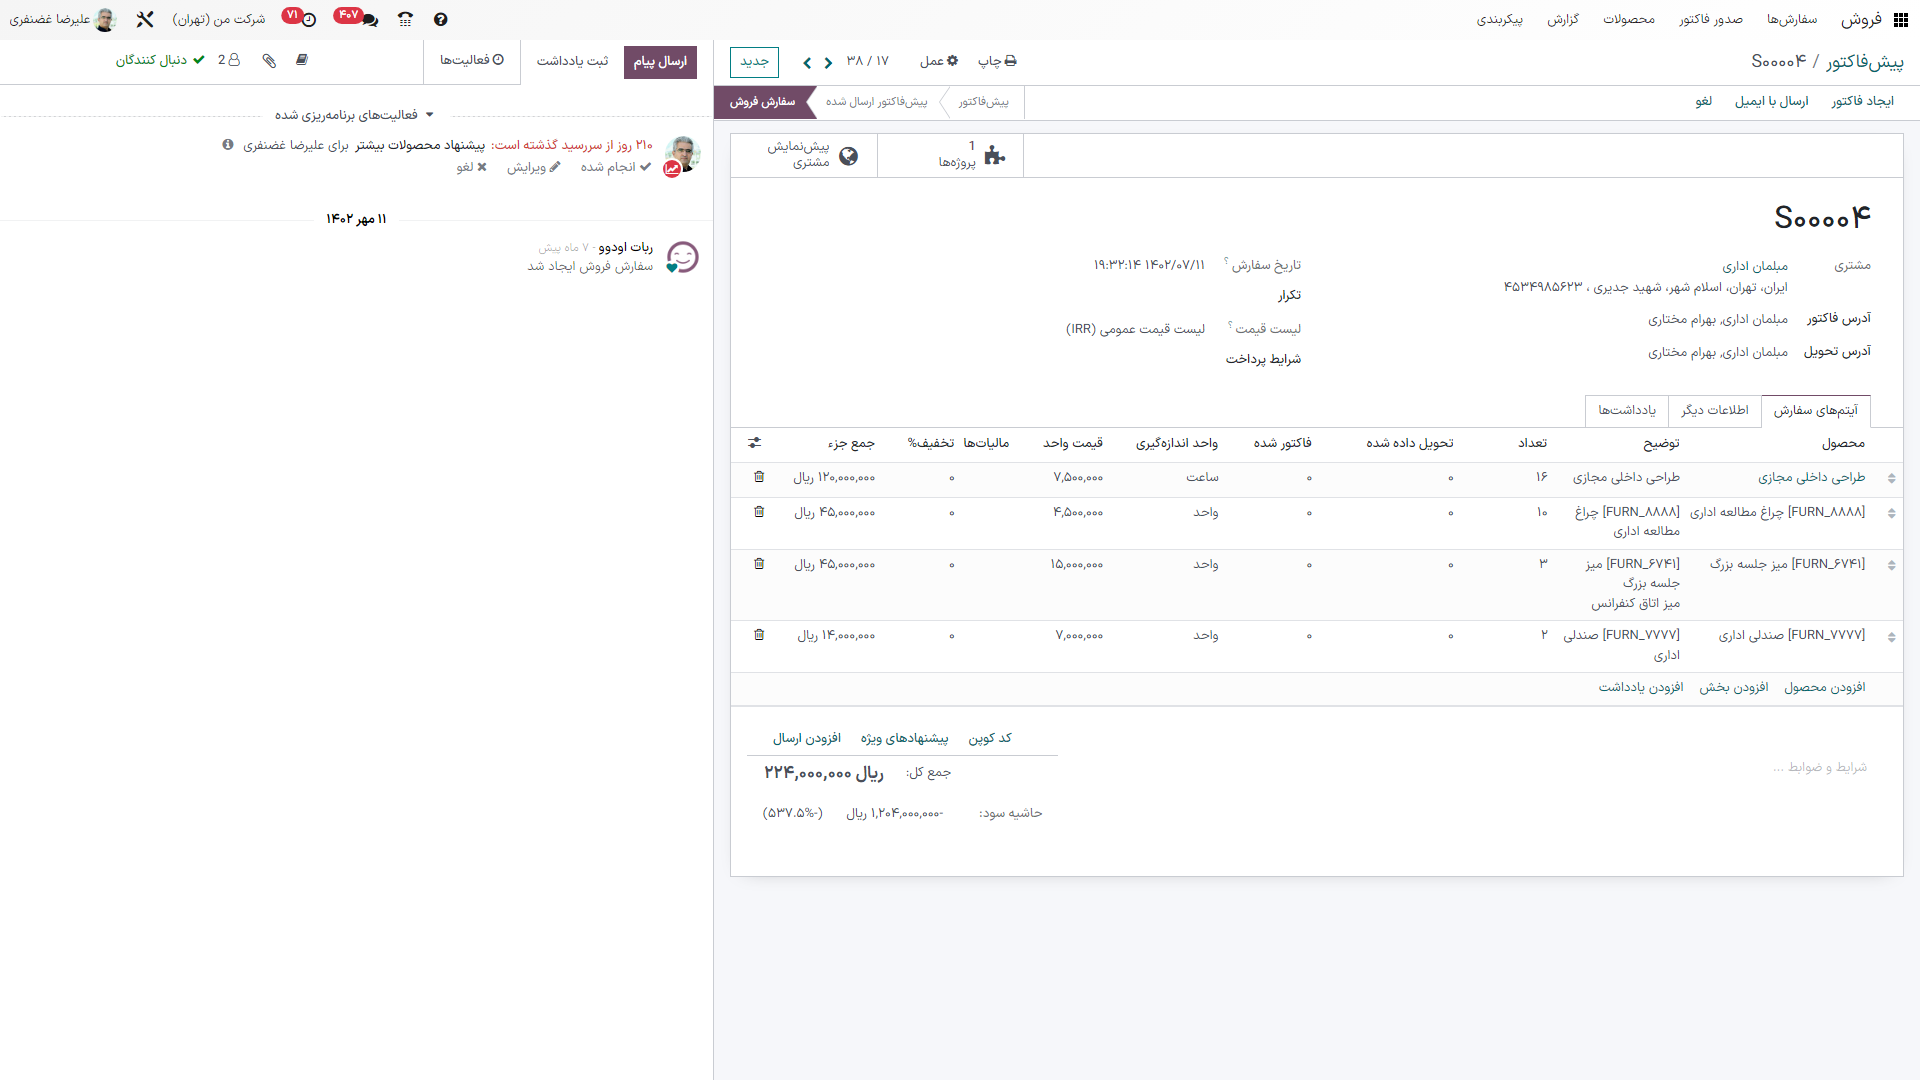
Task: Click create invoice (ایجاد فاکتور) button
Action: [x=1862, y=102]
